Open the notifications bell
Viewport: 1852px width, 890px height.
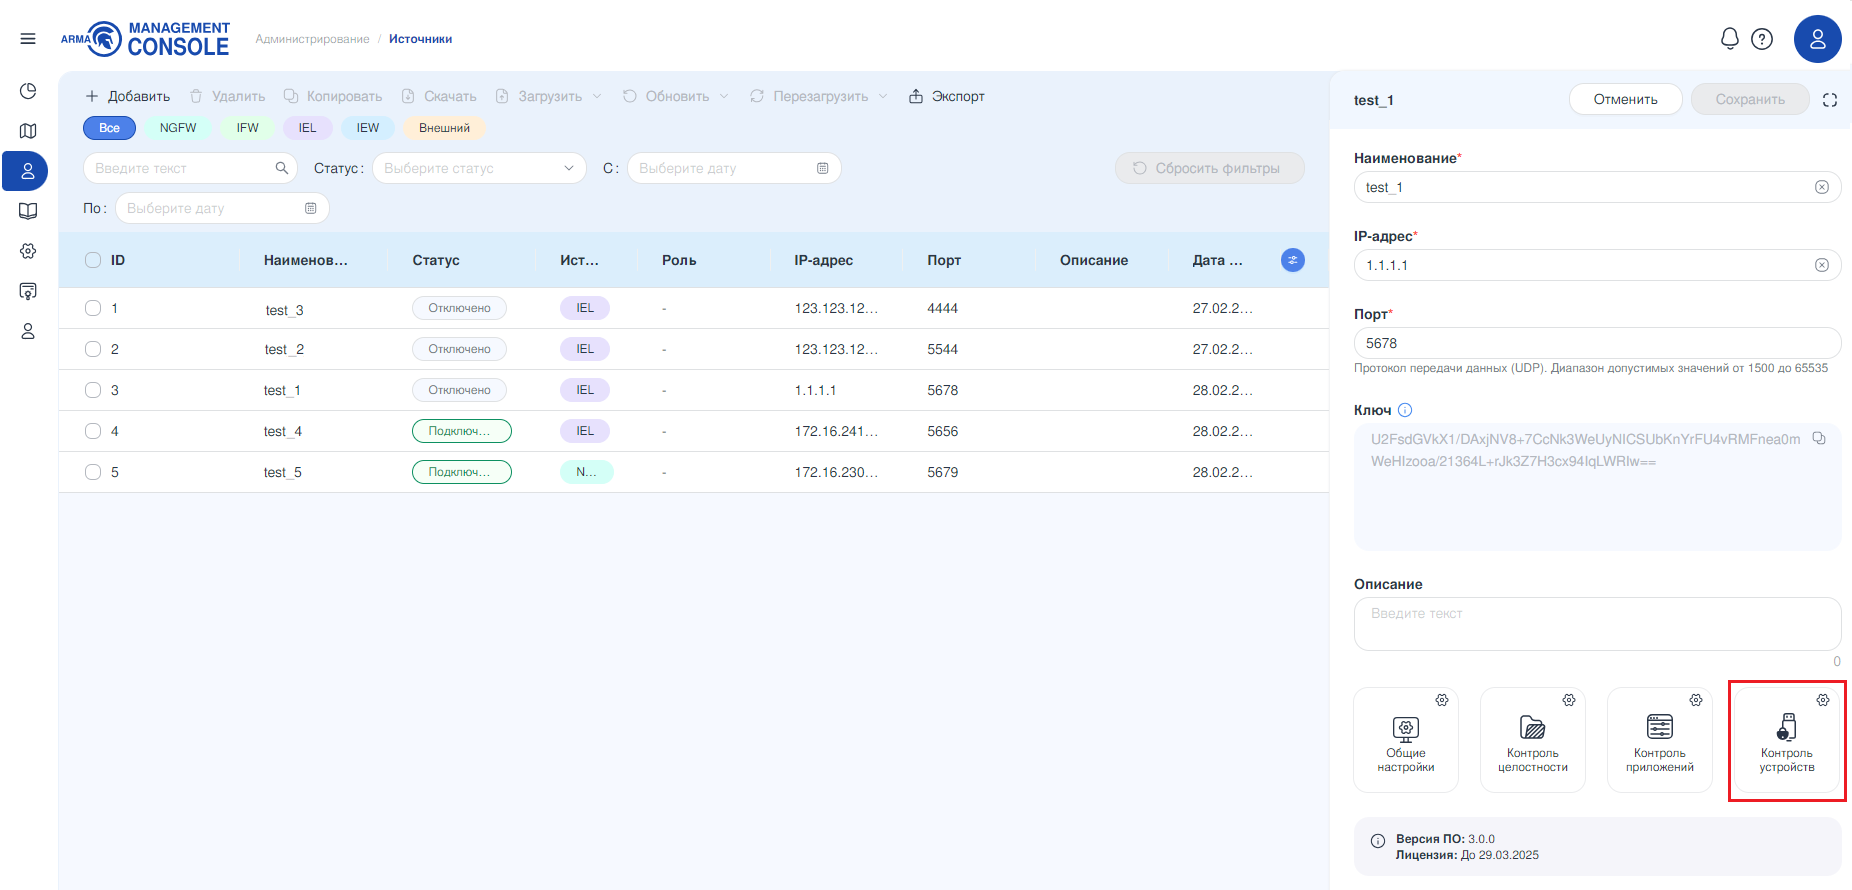[1730, 39]
